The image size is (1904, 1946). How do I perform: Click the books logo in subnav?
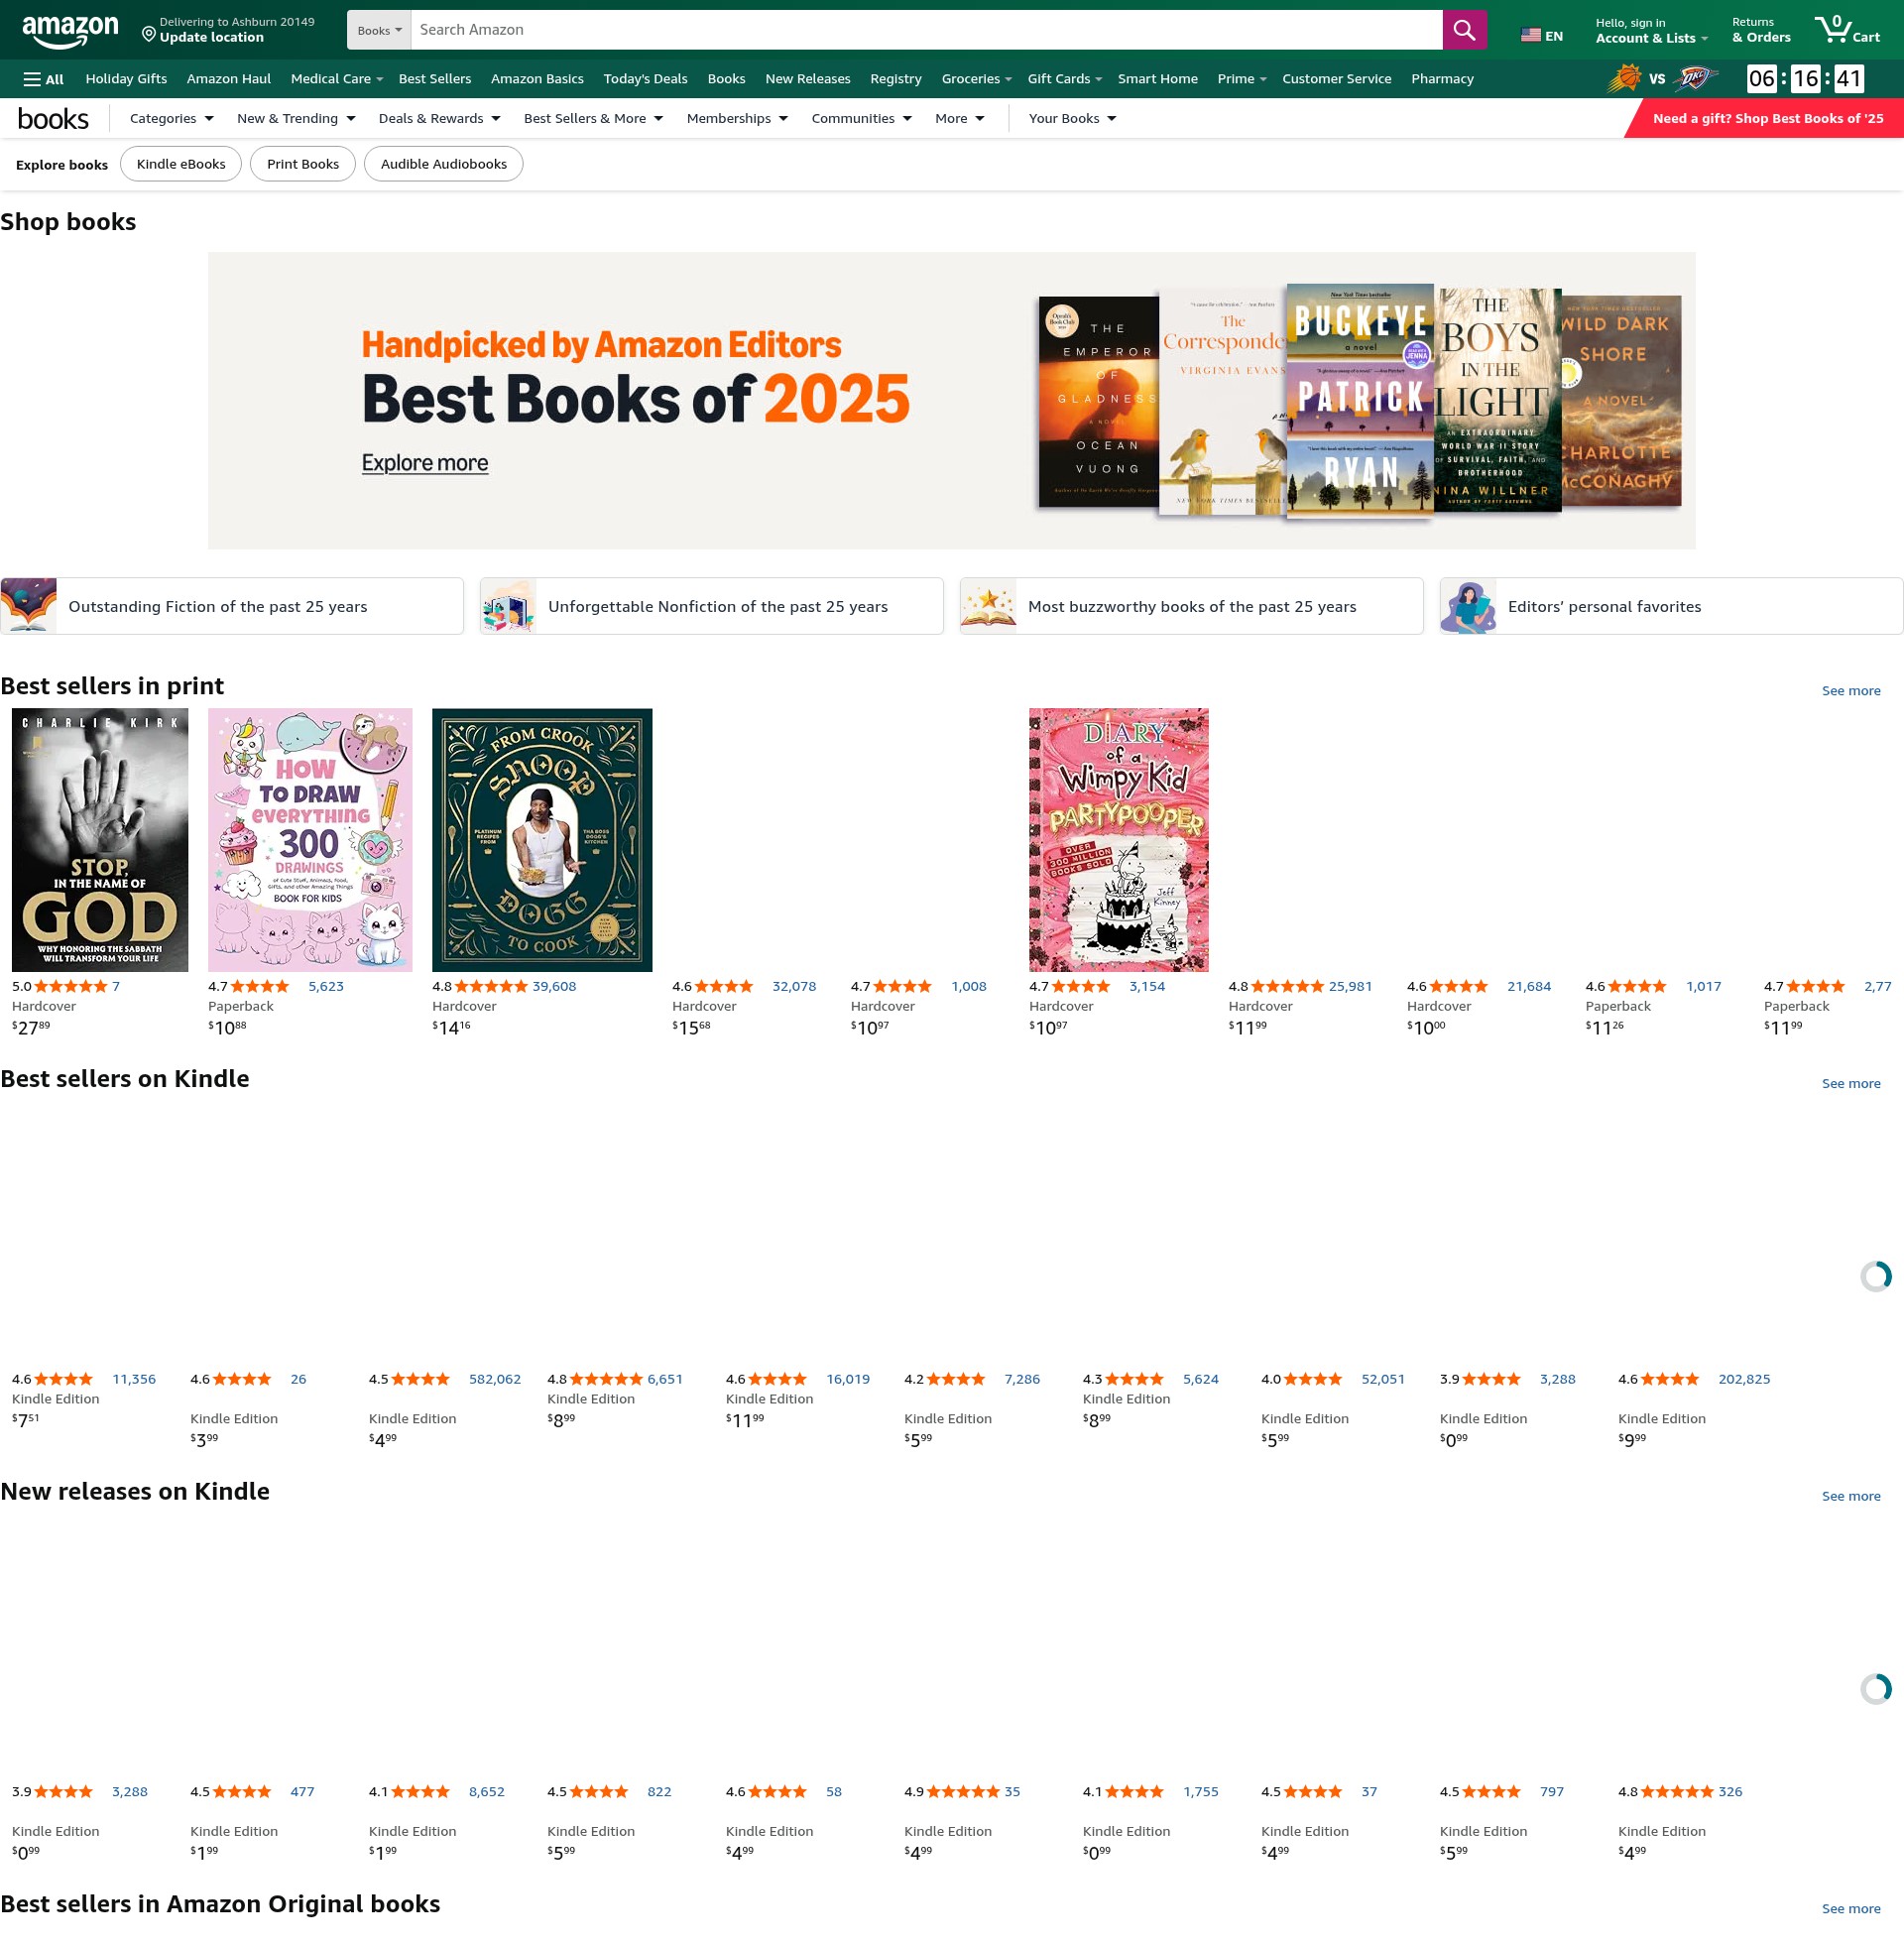coord(53,119)
